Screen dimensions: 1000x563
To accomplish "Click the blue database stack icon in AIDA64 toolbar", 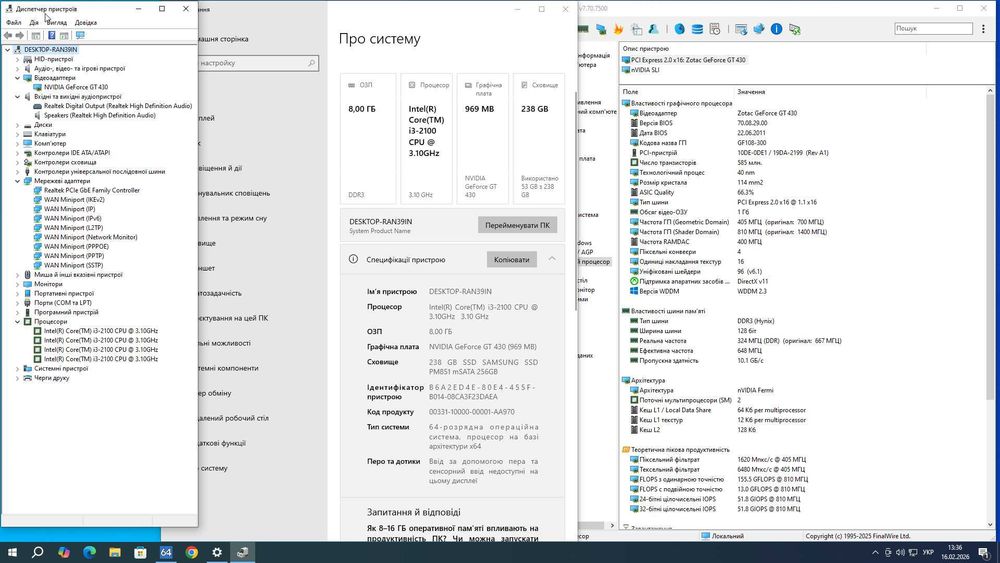I will [x=697, y=29].
